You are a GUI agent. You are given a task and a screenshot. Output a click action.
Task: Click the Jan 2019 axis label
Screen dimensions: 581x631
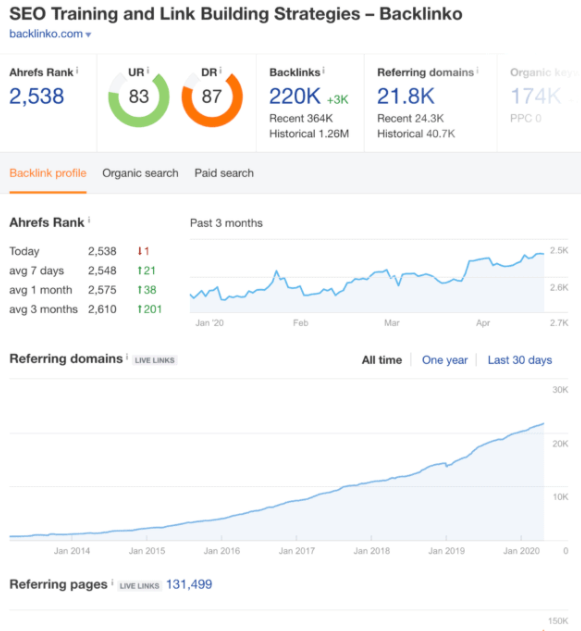click(447, 551)
